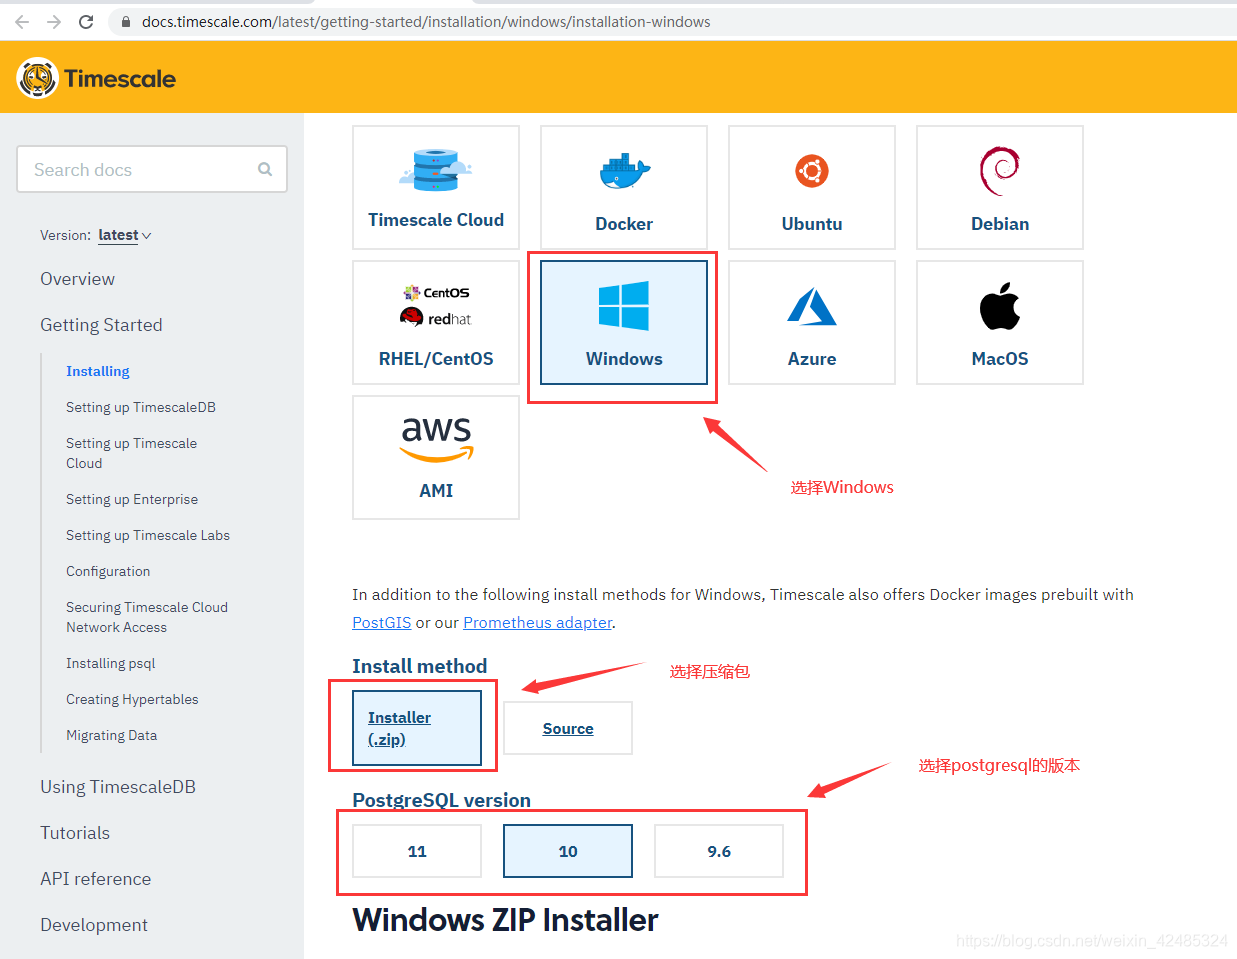Select PostgreSQL version 10
The height and width of the screenshot is (959, 1237).
[x=568, y=851]
